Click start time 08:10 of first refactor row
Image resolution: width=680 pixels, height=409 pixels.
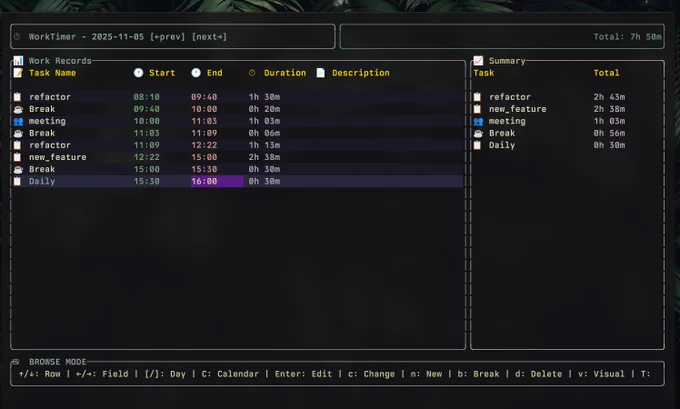[x=147, y=97]
